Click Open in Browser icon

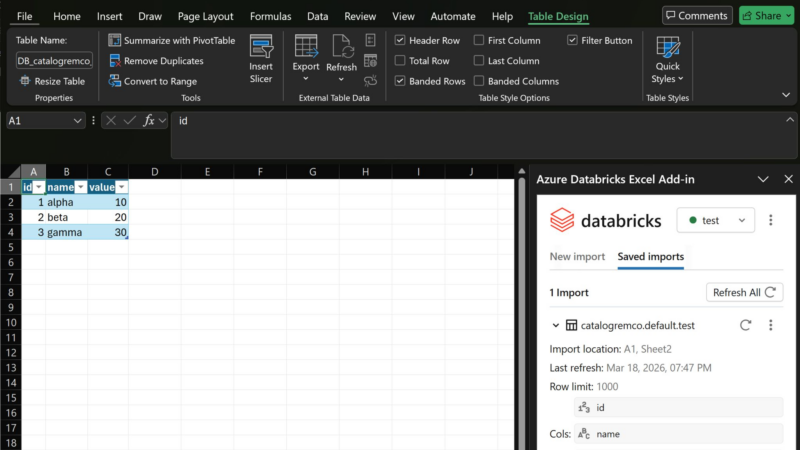(370, 60)
